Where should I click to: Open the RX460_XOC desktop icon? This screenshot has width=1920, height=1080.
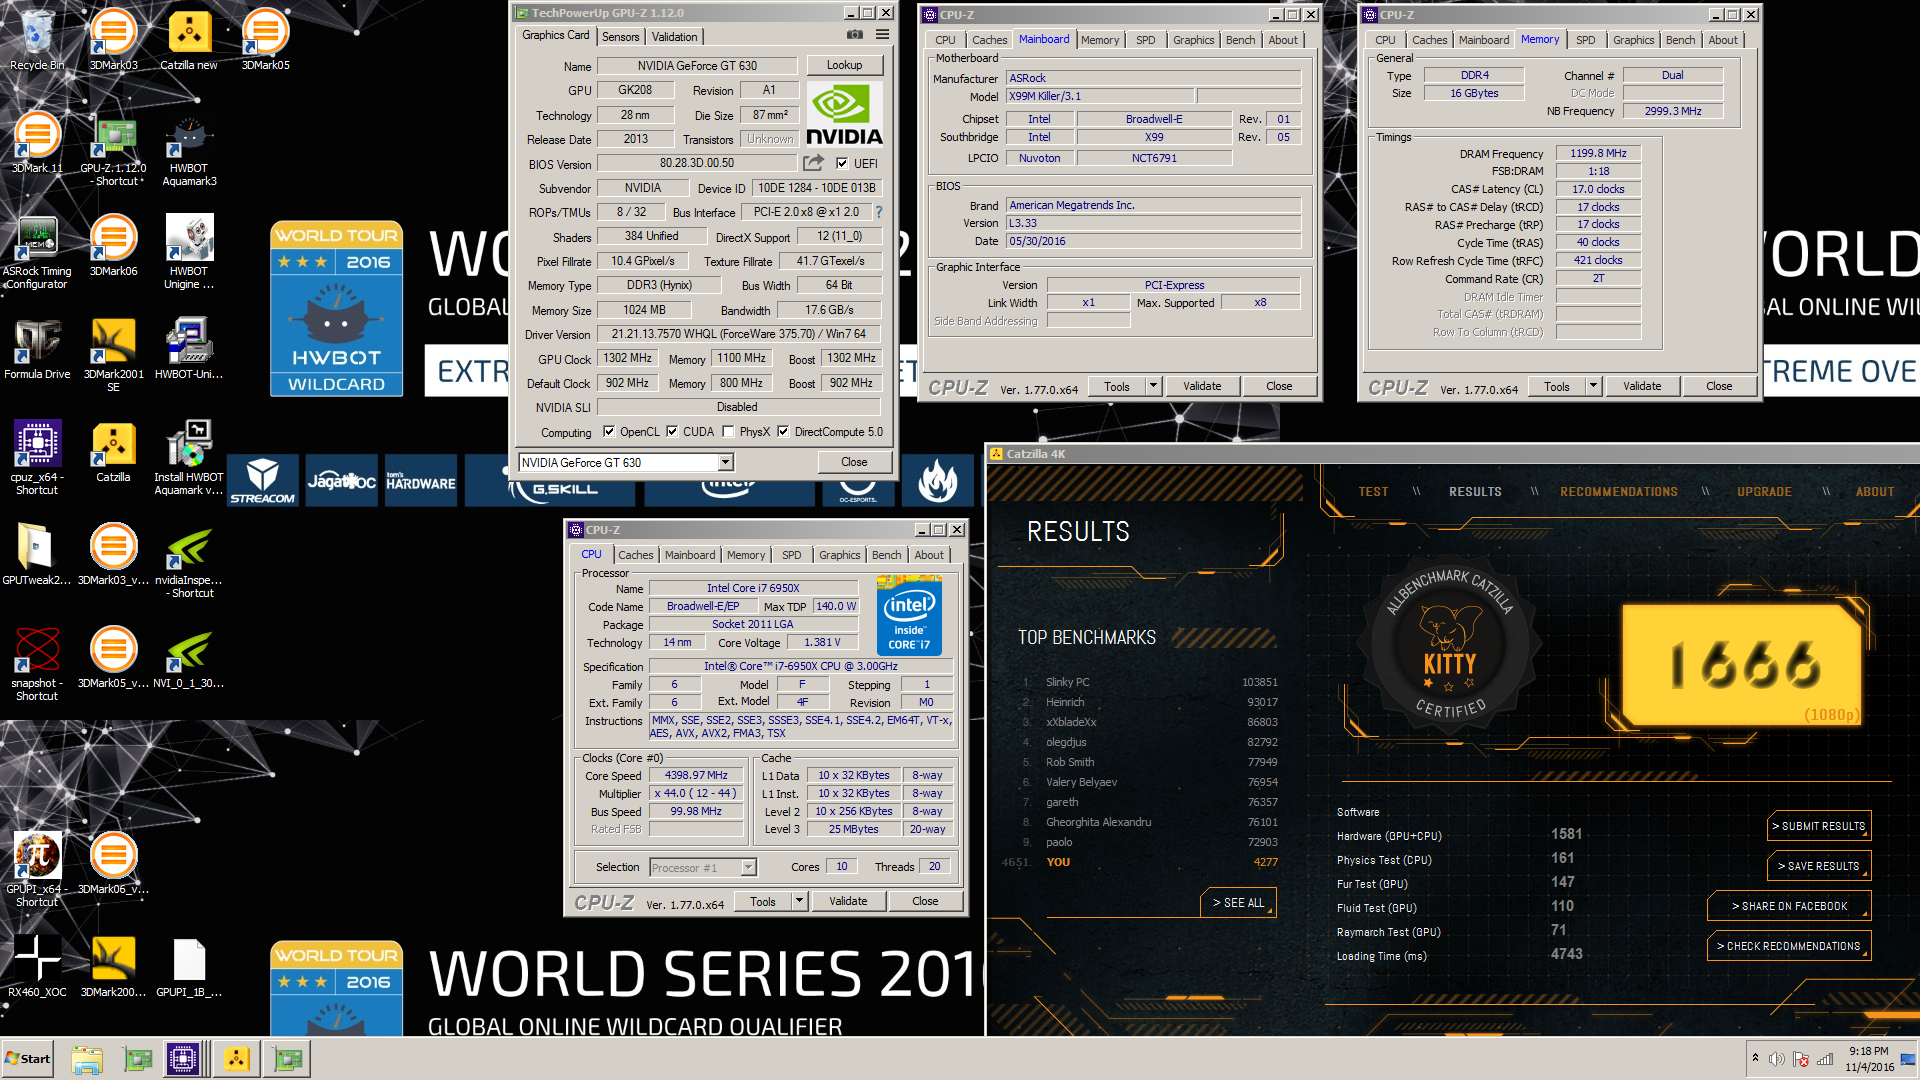(x=37, y=967)
